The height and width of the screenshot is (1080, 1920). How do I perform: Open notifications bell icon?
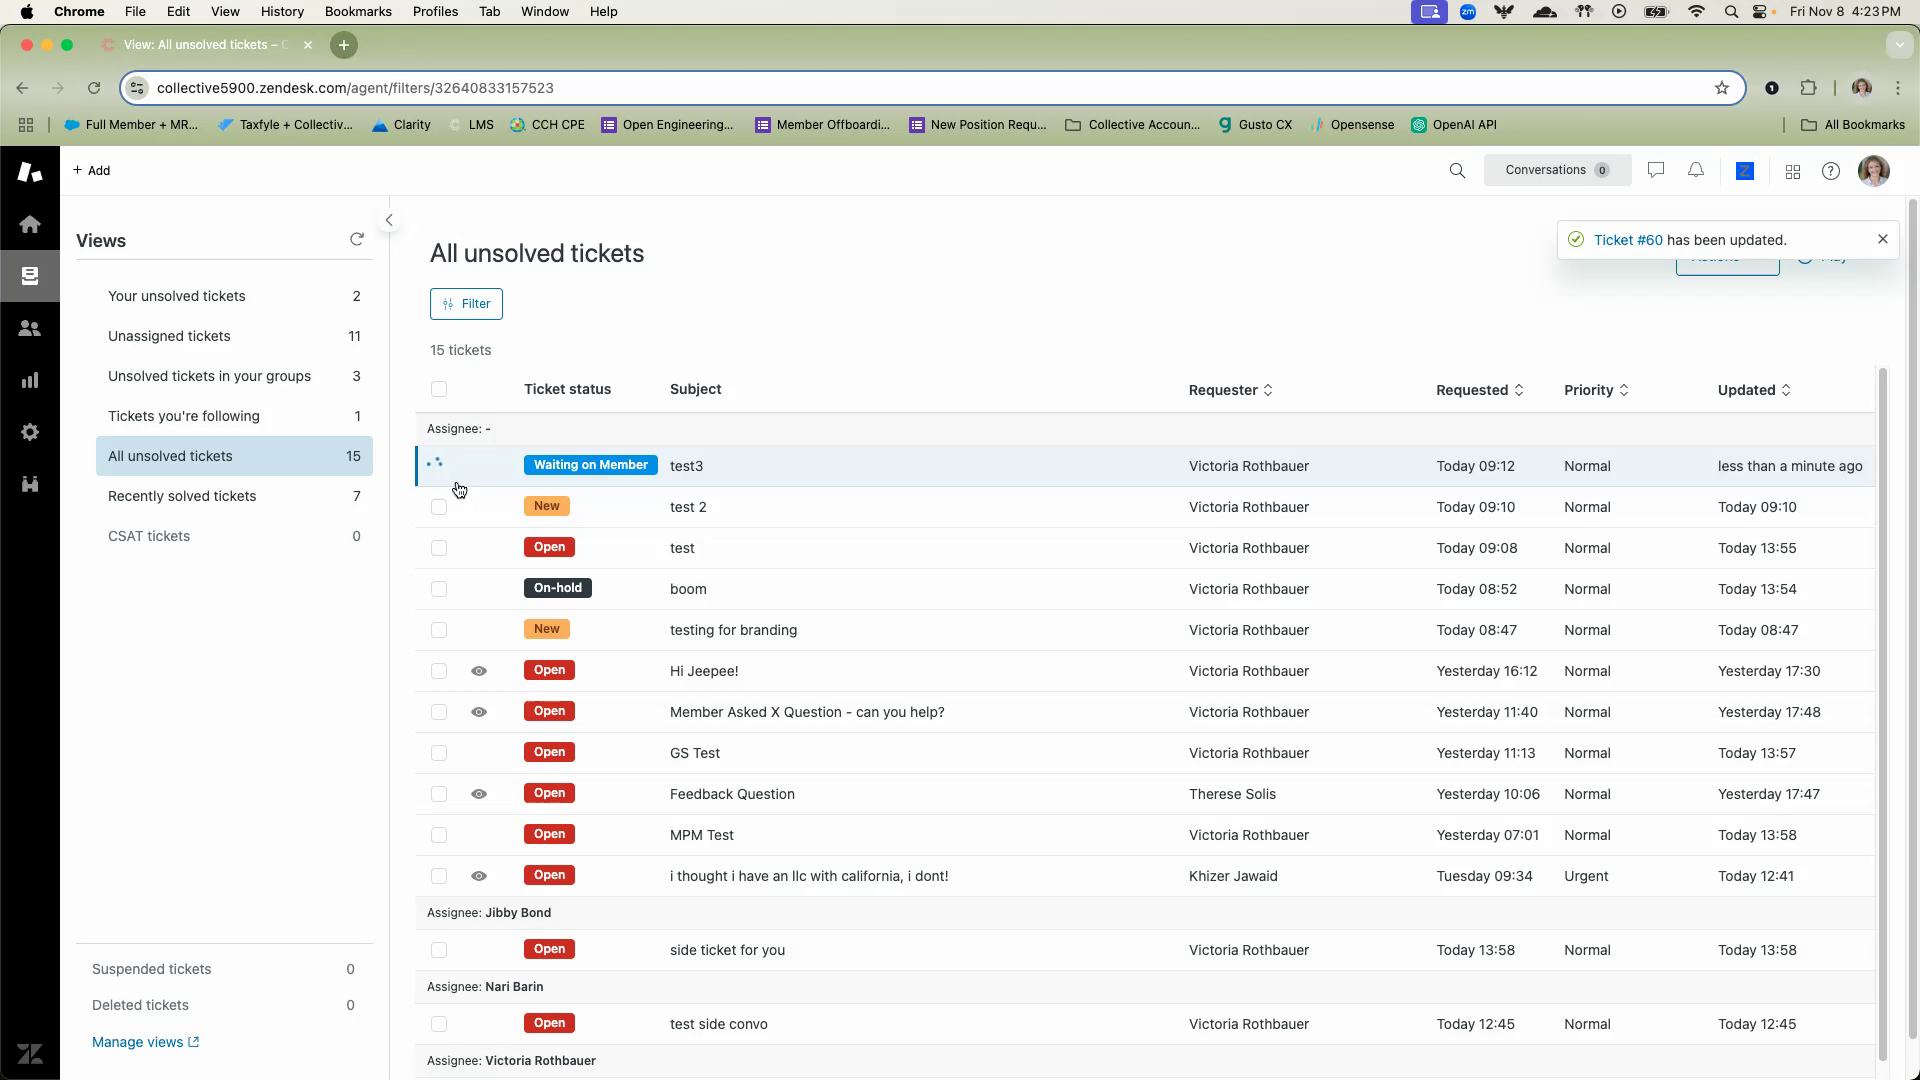[x=1696, y=171]
